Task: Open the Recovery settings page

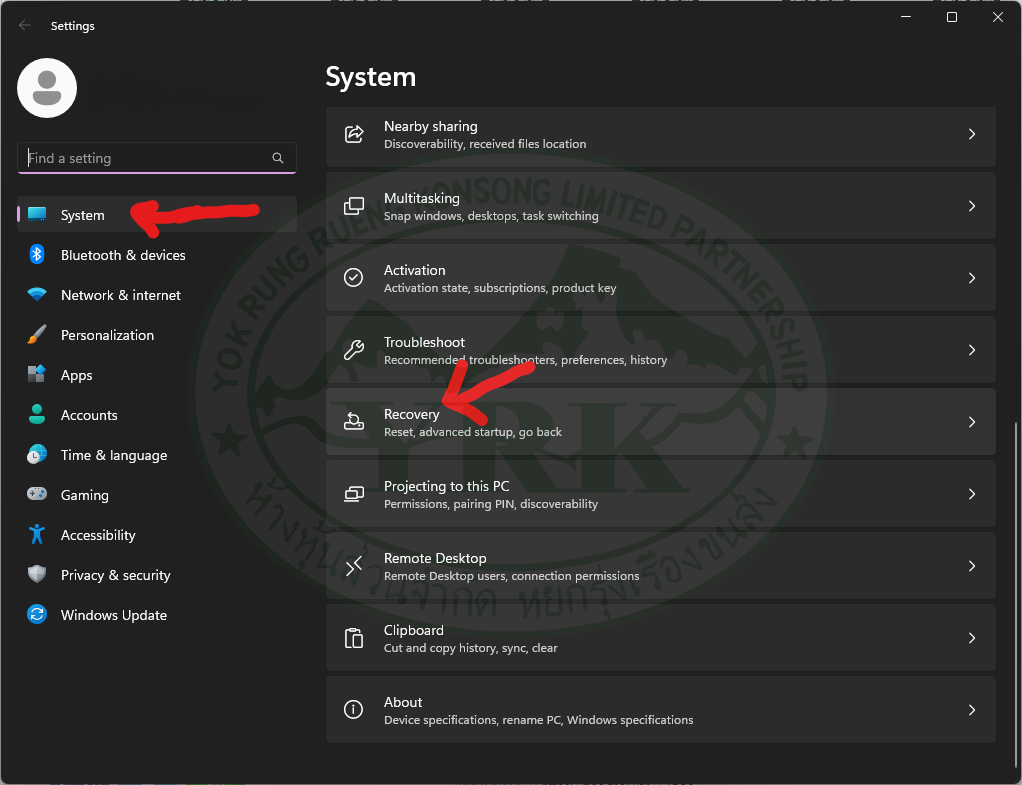Action: point(661,422)
